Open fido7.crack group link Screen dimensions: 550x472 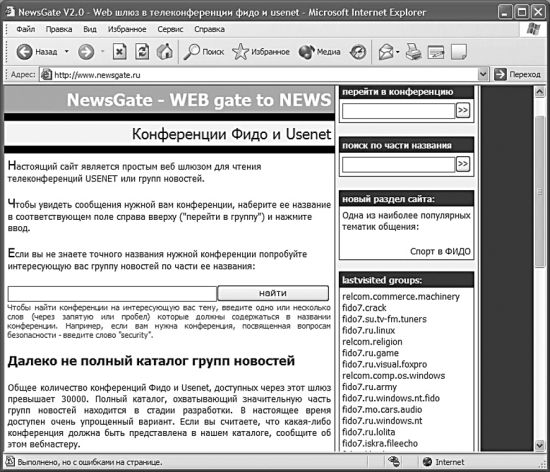(x=364, y=308)
